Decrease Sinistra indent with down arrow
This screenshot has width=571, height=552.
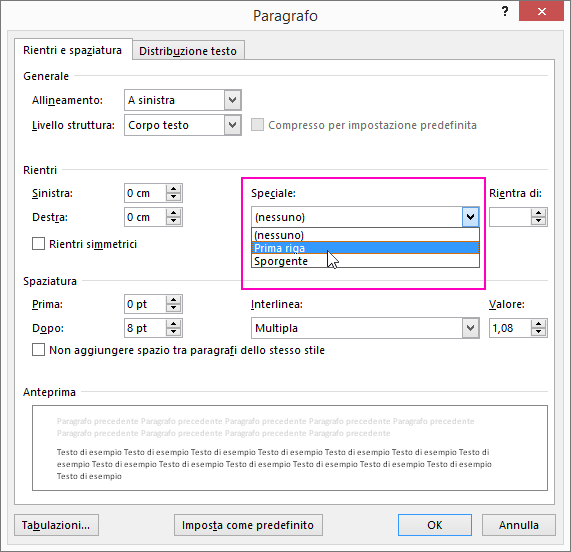[174, 197]
